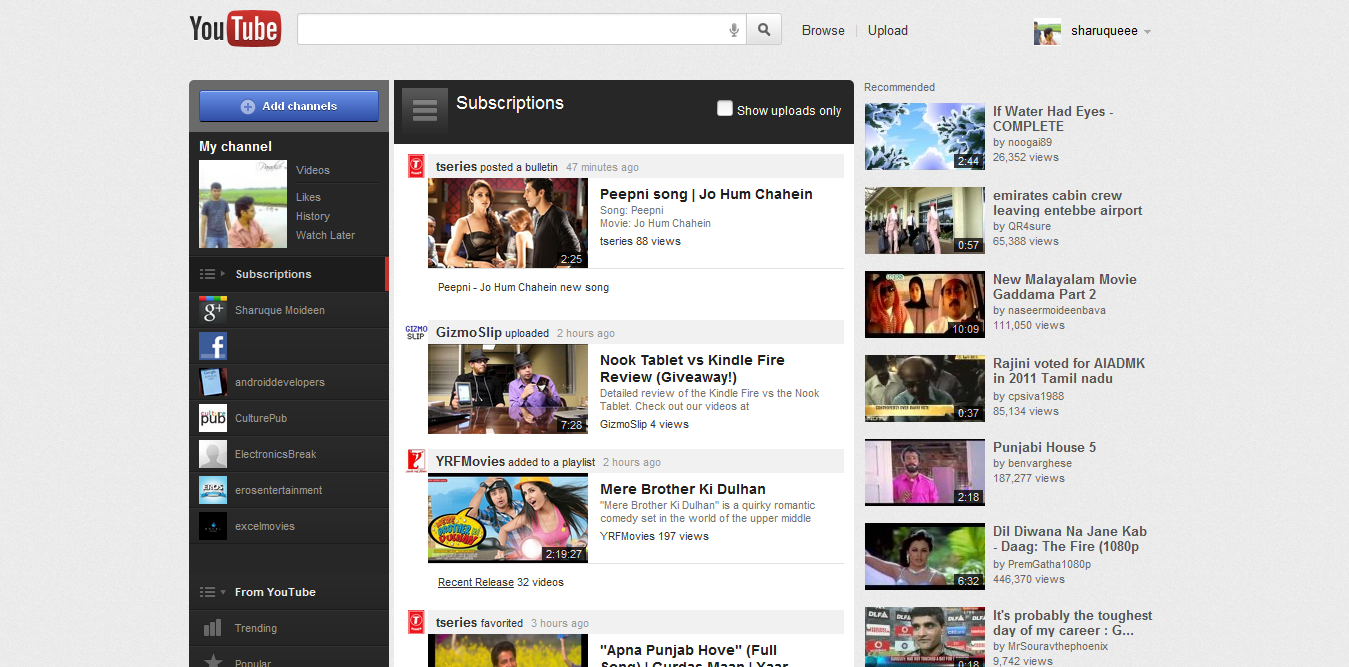This screenshot has width=1349, height=667.
Task: Enable Show uploads only checkbox
Action: (725, 108)
